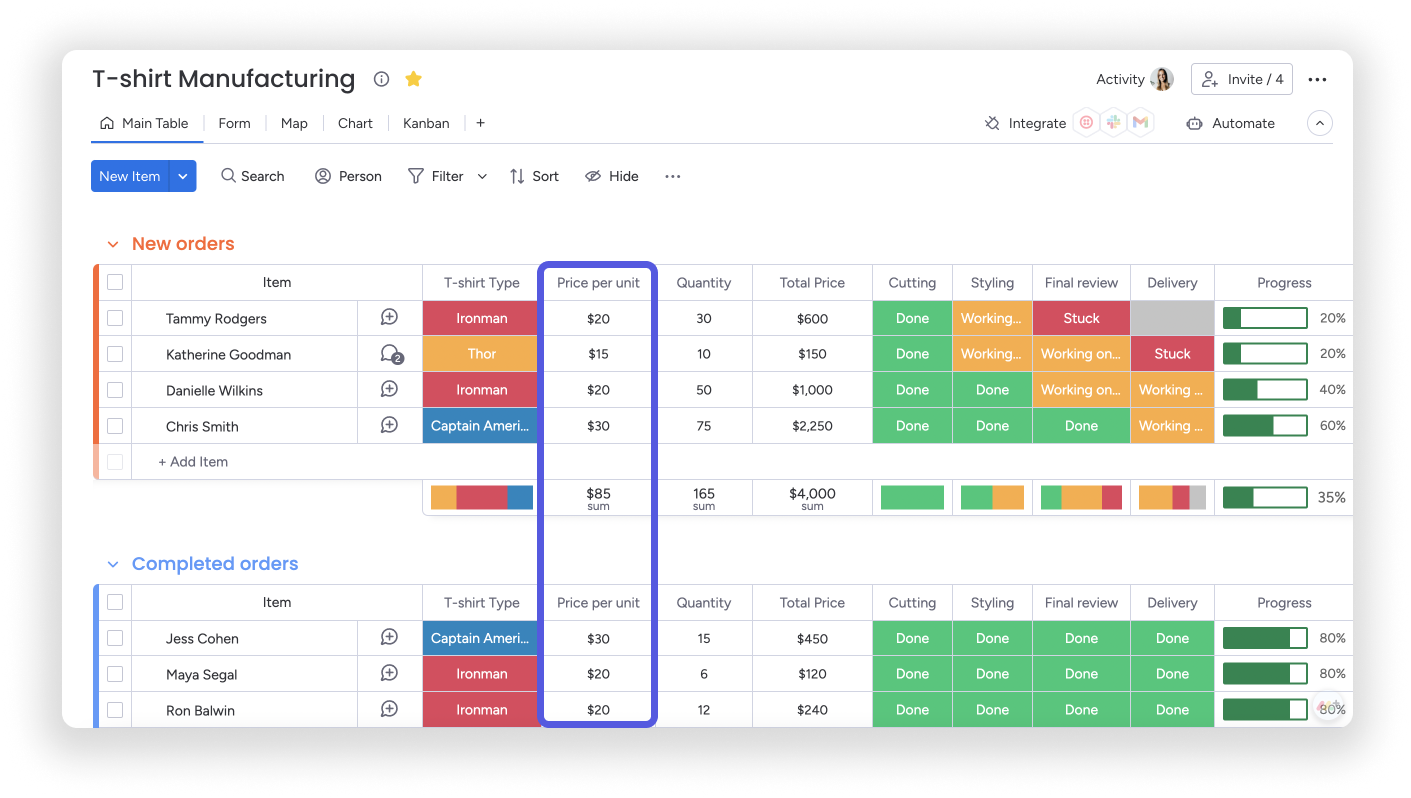Check the Ron Balwin row checkbox

115,710
